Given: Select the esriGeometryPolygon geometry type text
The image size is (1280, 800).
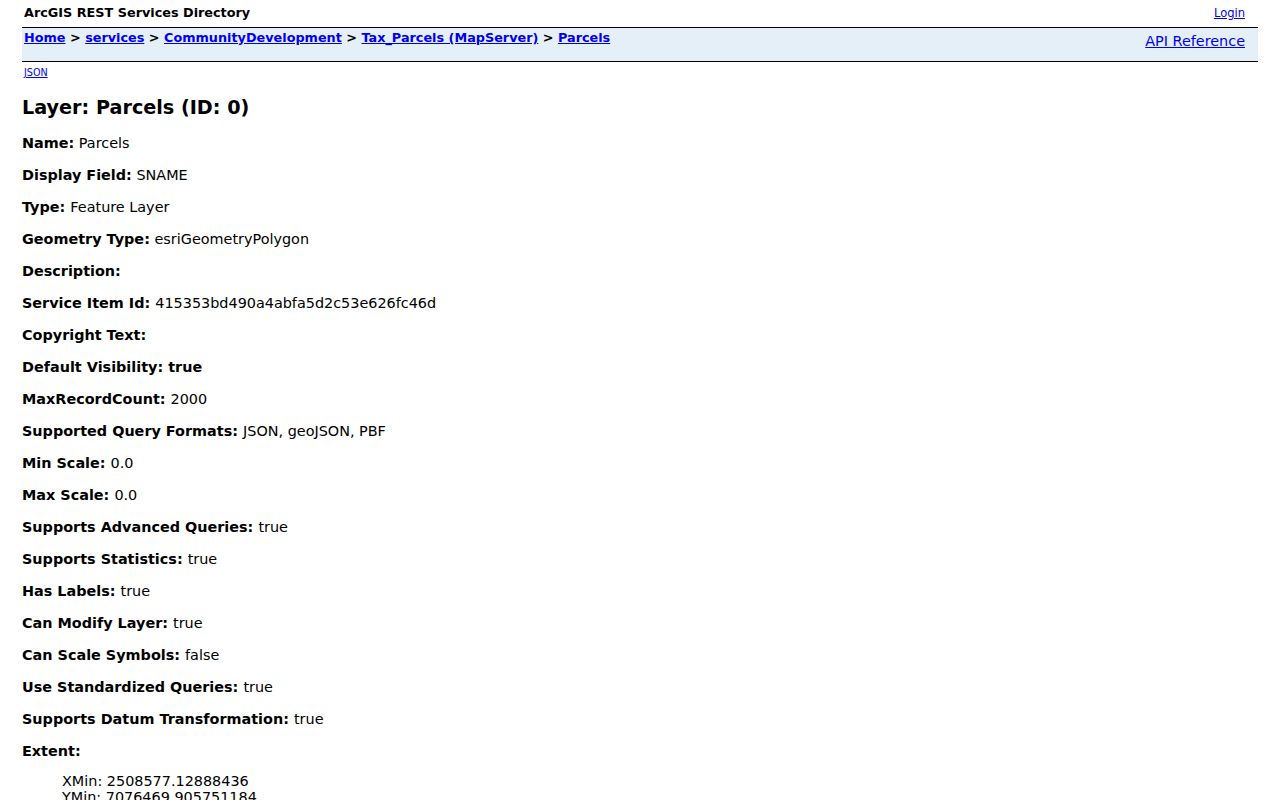Looking at the screenshot, I should point(232,239).
